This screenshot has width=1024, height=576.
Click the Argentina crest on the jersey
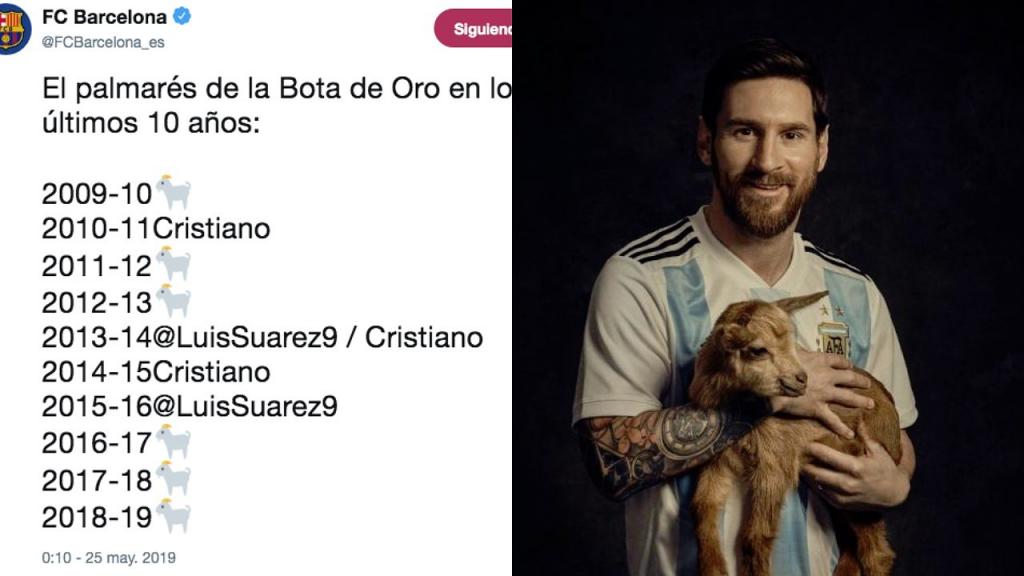(835, 340)
